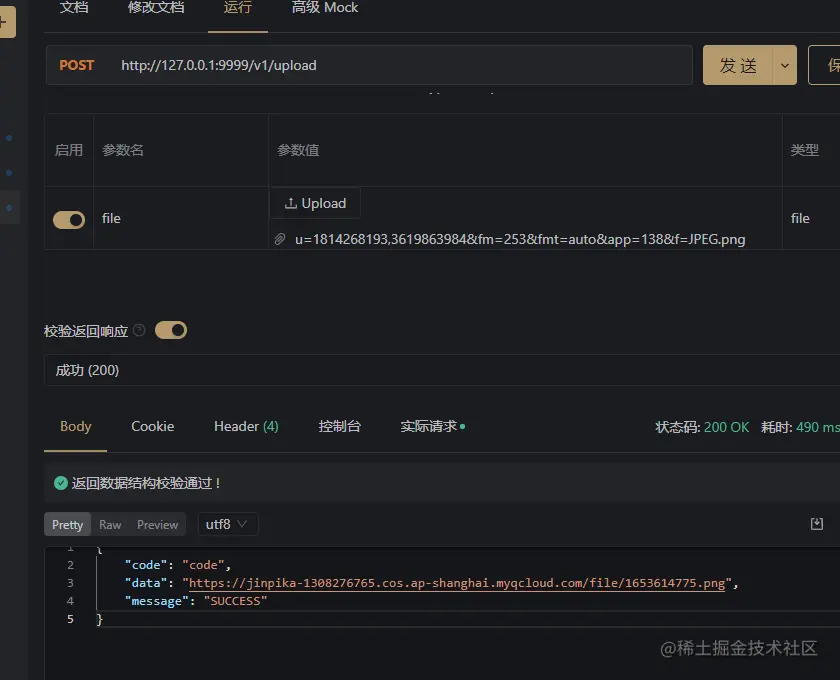This screenshot has width=840, height=680.
Task: Click the partially visible save button beside 发送
Action: (824, 65)
